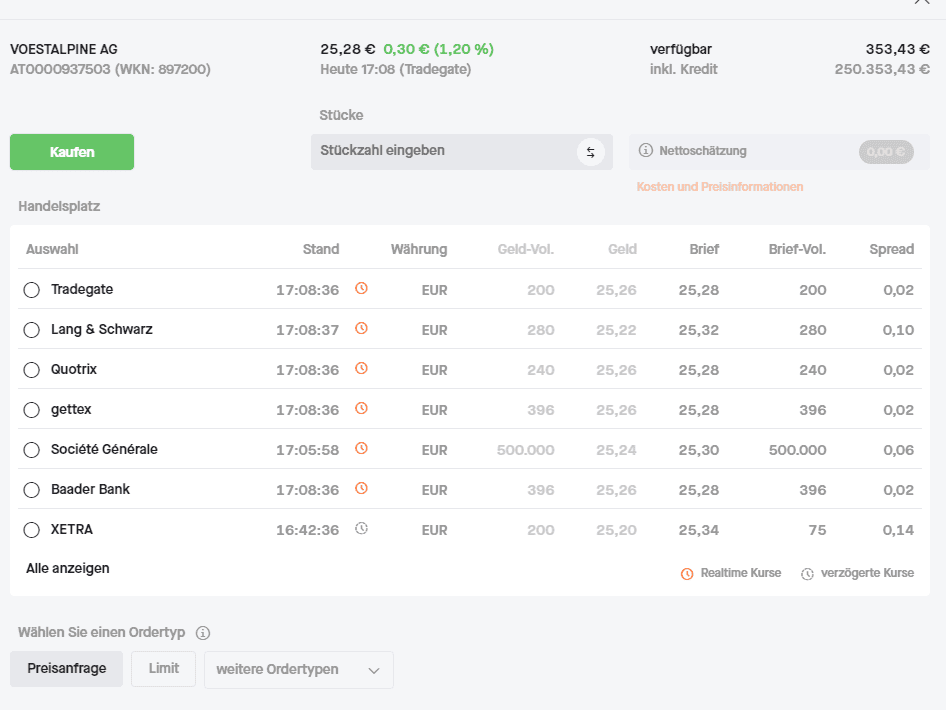Select the Tradegate trading venue radio button

click(x=31, y=290)
